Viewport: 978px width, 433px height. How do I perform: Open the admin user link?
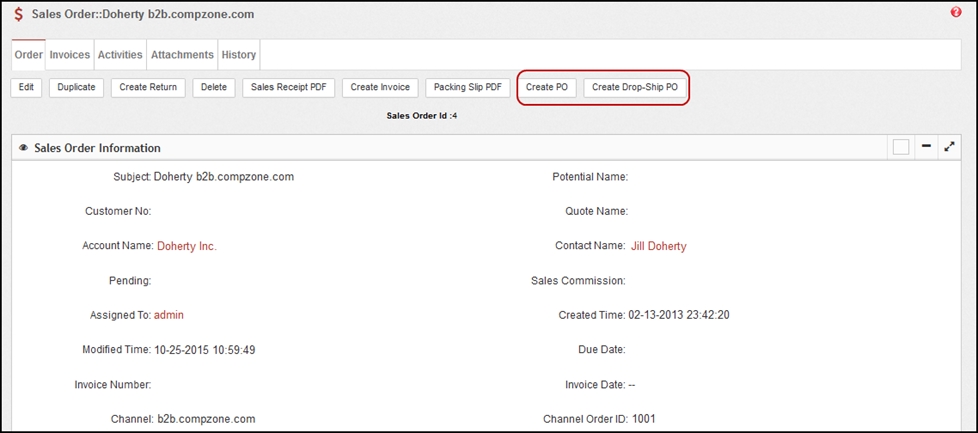169,315
